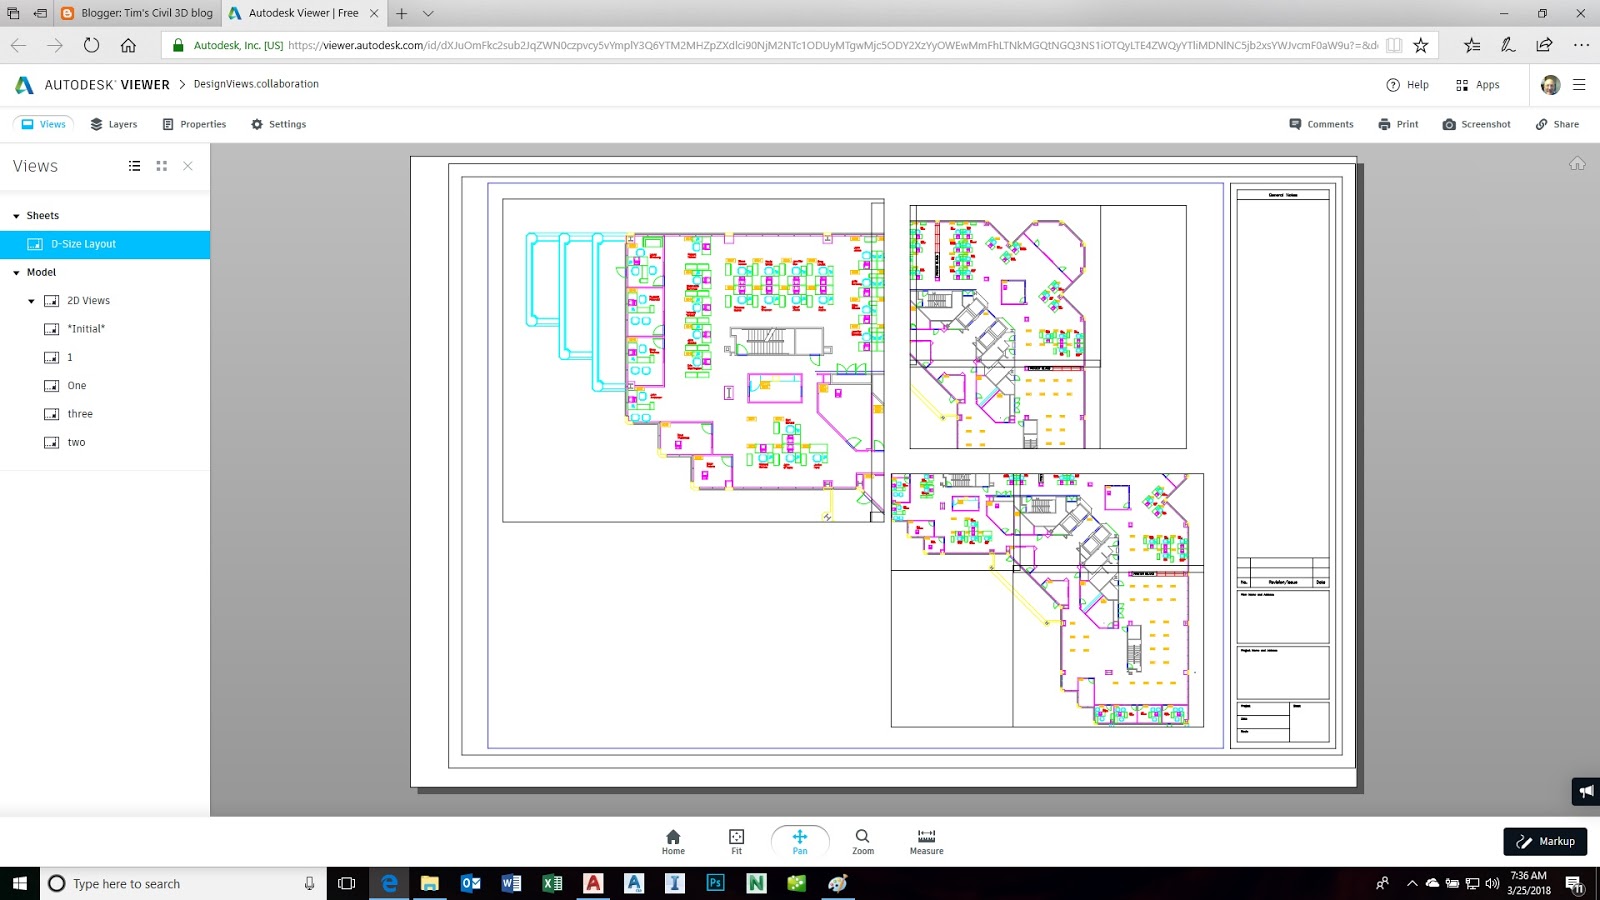Select the Zoom tool
The height and width of the screenshot is (900, 1600).
(862, 840)
